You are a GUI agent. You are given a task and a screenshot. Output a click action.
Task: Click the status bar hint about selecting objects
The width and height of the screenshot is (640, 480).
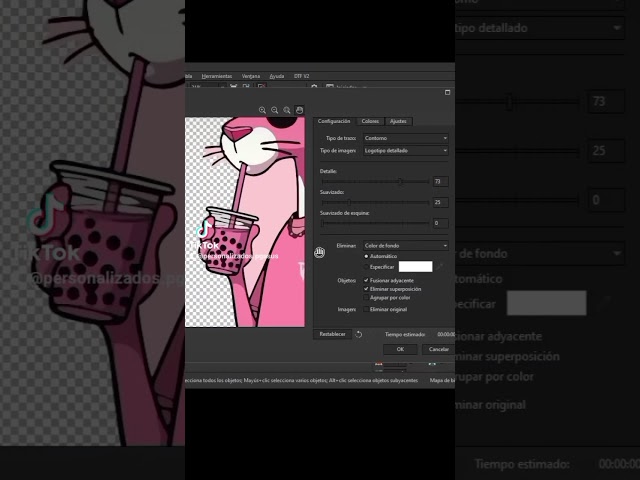301,380
